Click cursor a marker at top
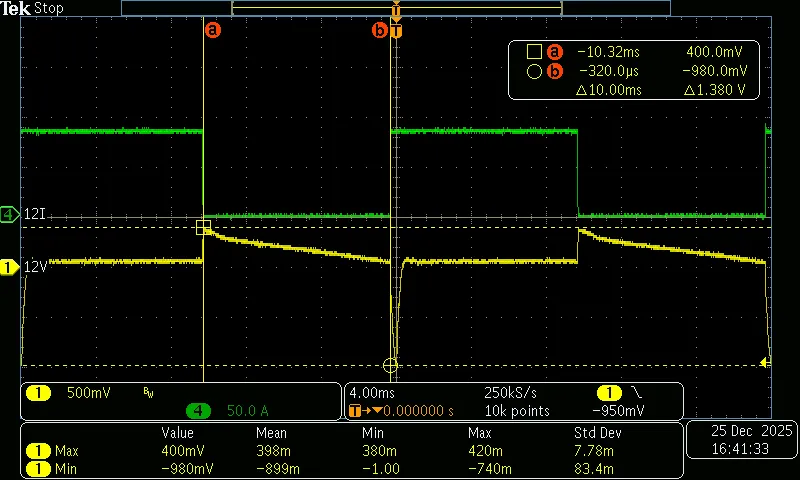This screenshot has height=480, width=800. (213, 30)
